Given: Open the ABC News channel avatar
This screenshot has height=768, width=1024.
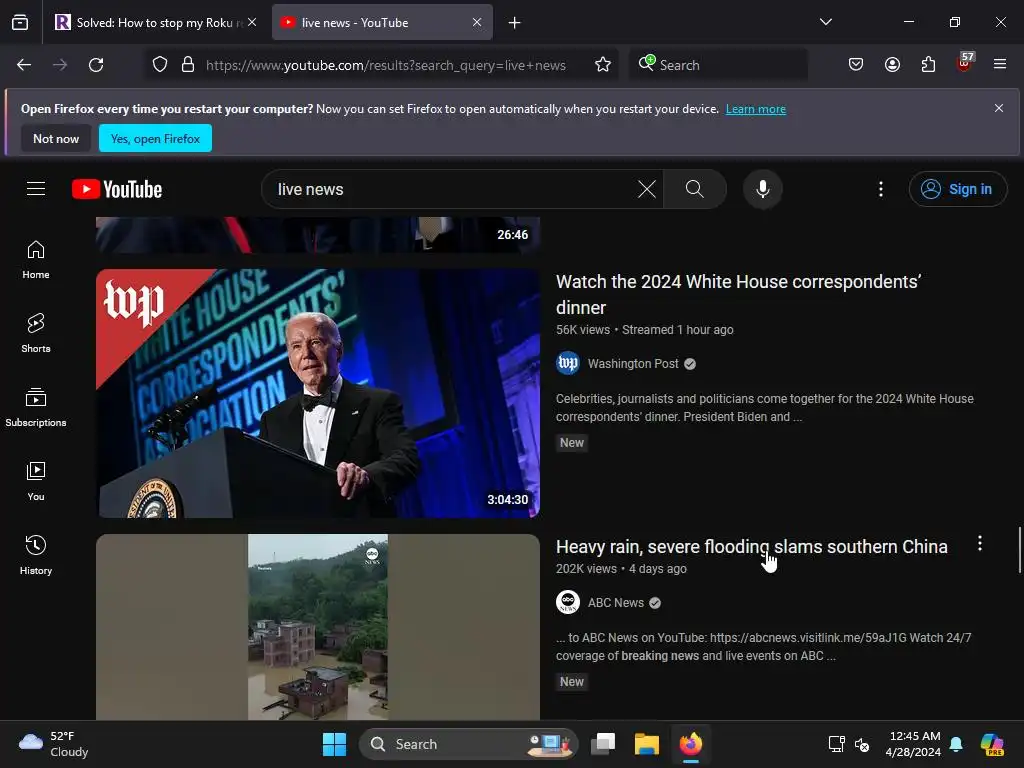Looking at the screenshot, I should tap(568, 602).
